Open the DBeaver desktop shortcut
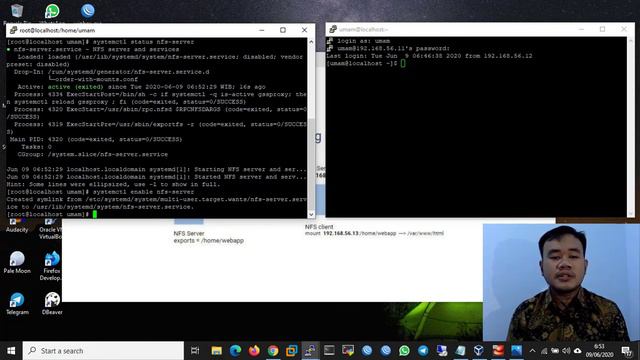 52,304
